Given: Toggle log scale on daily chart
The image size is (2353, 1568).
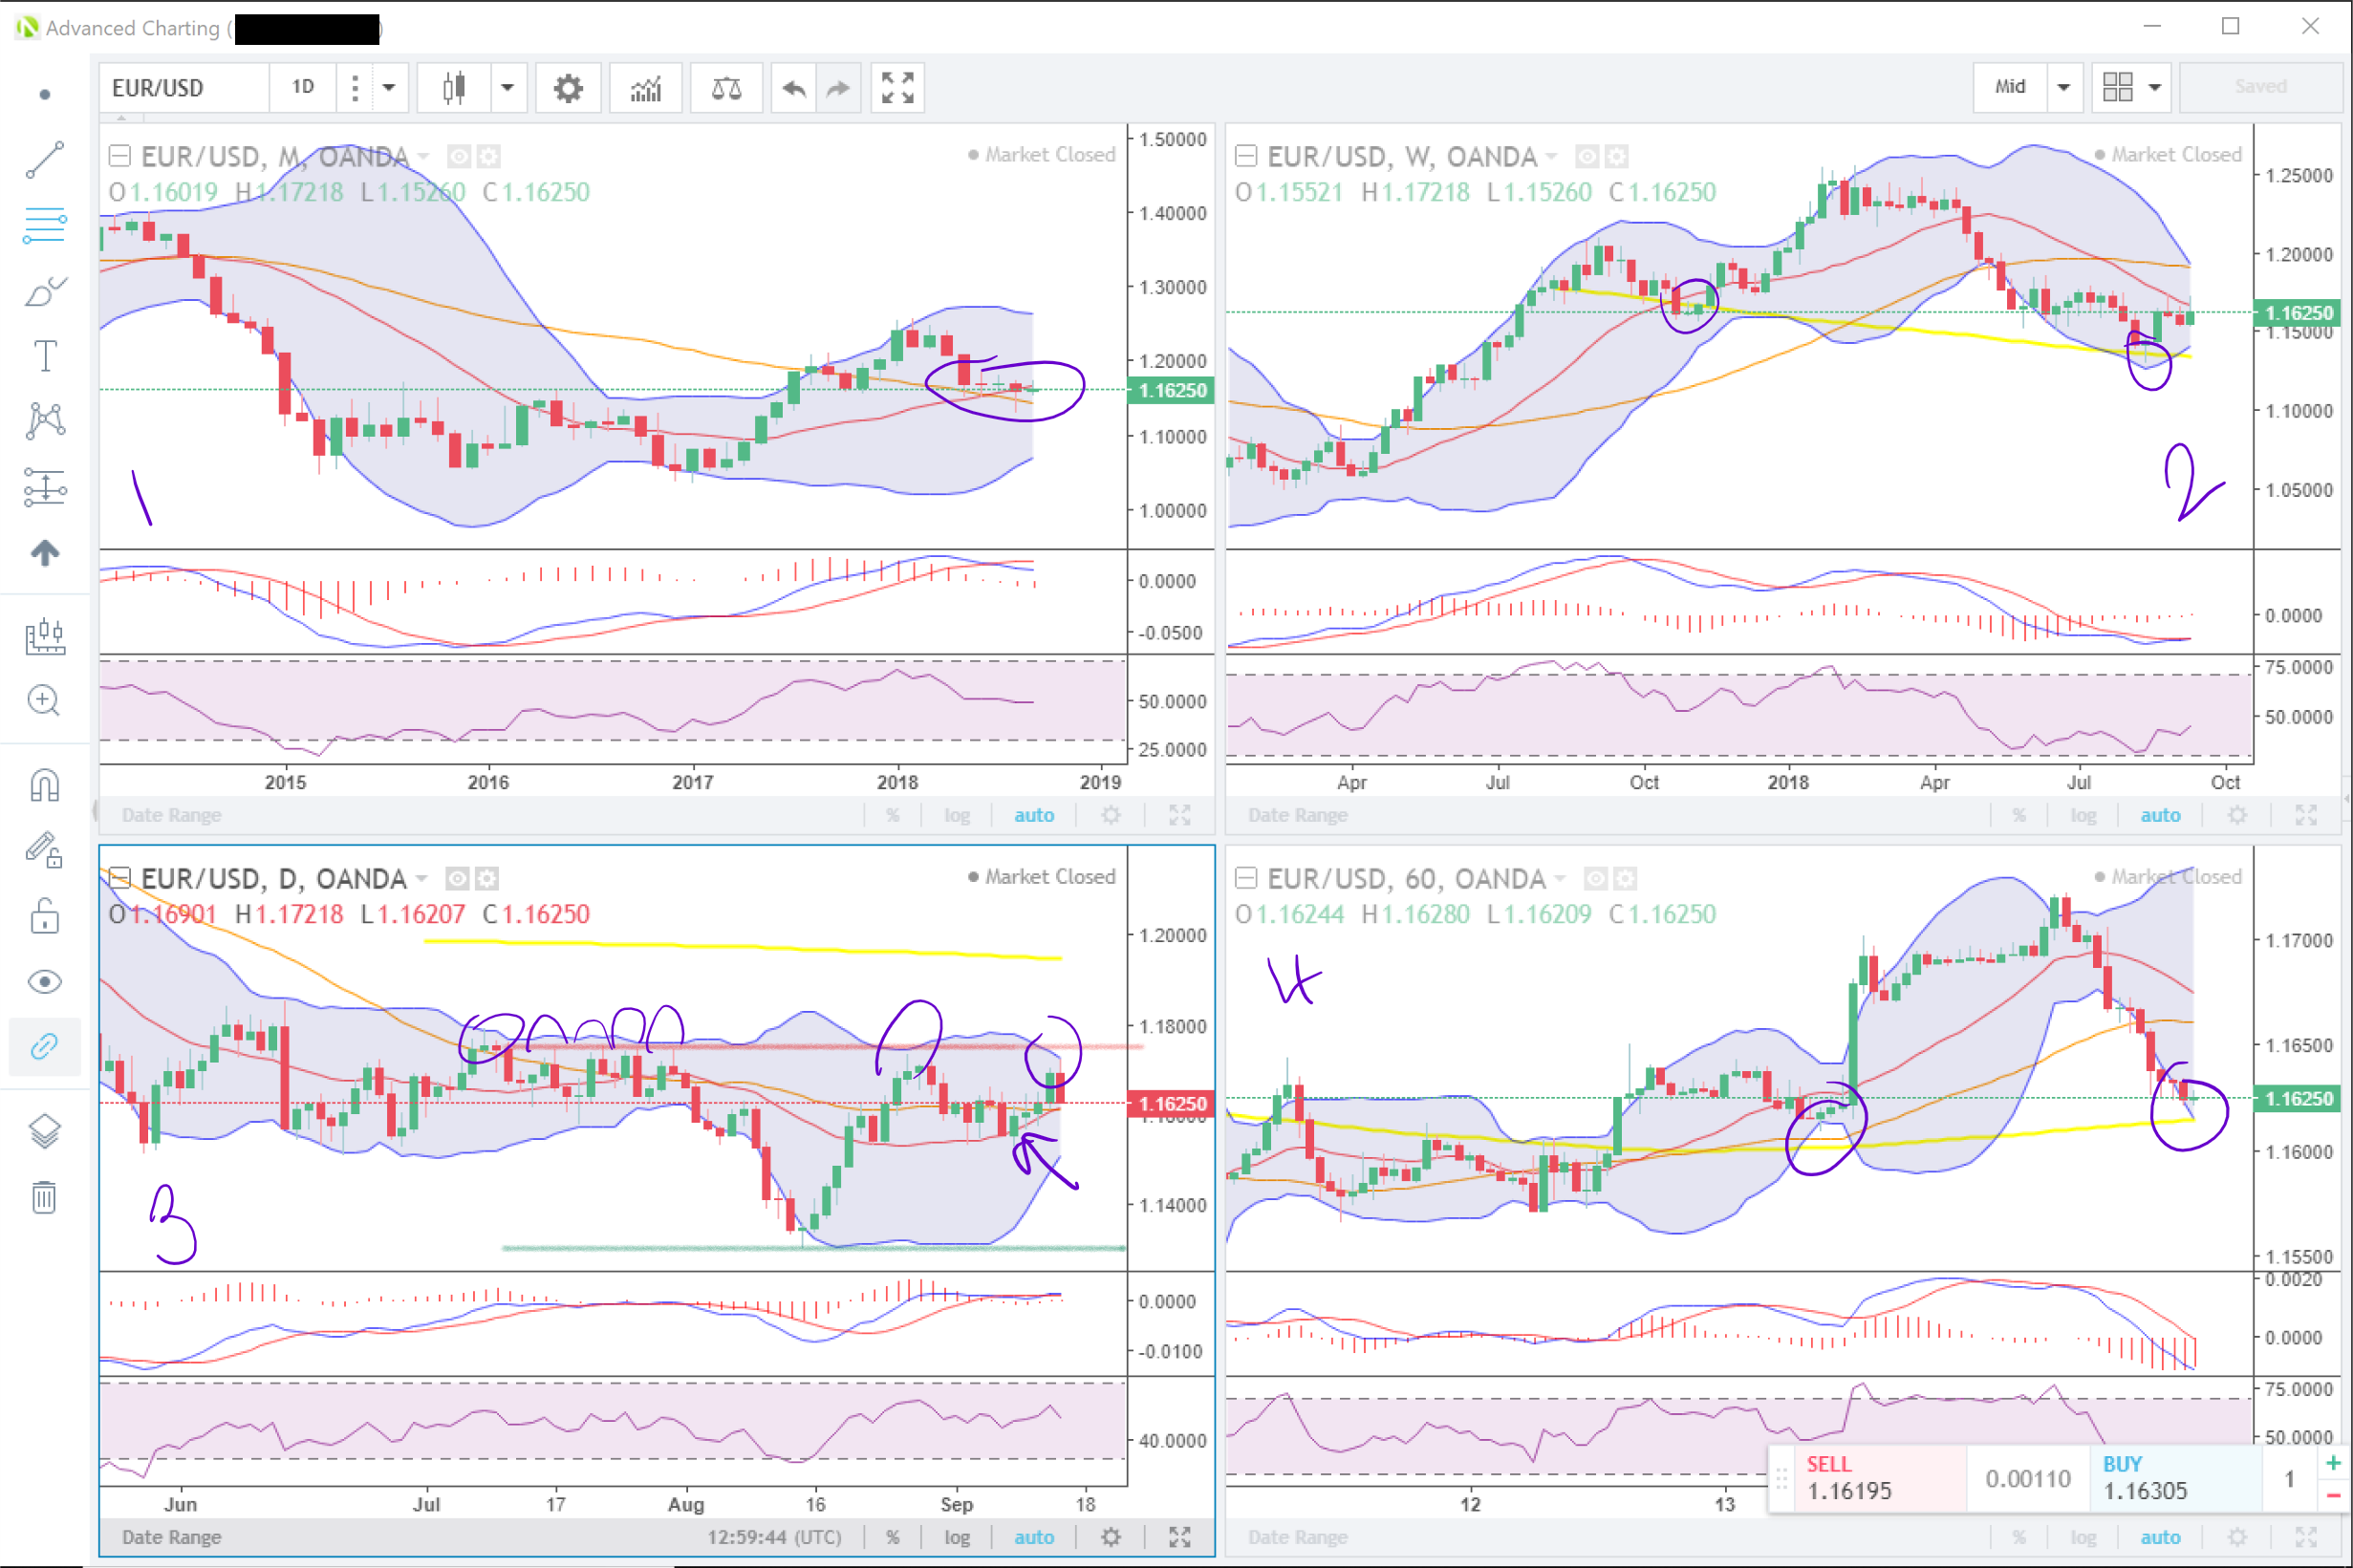Looking at the screenshot, I should click(x=956, y=1537).
